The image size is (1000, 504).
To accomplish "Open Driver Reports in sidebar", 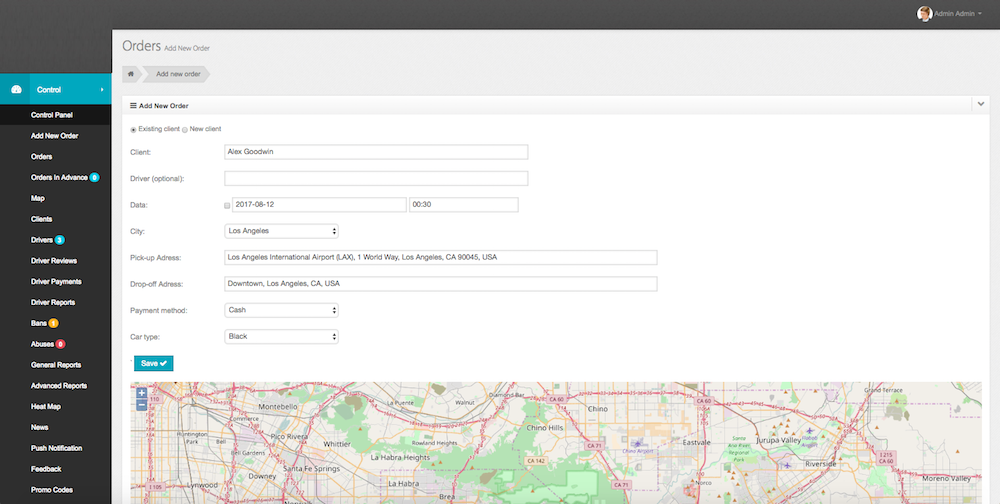I will click(53, 302).
